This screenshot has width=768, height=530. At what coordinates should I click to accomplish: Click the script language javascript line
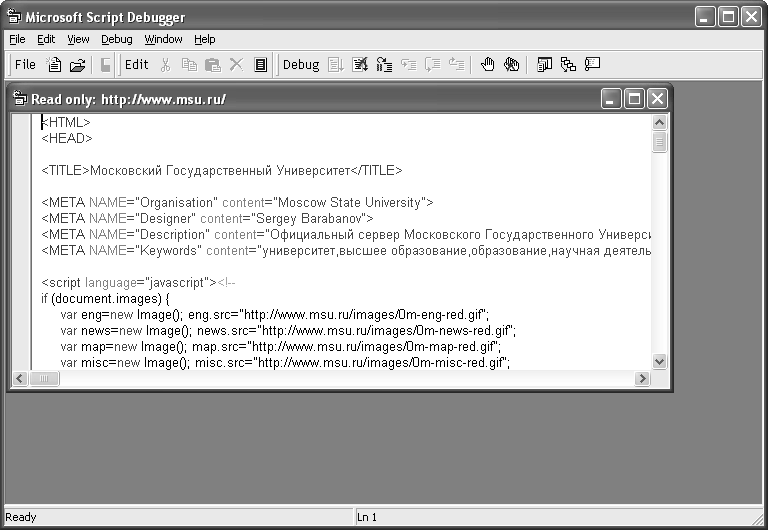click(139, 283)
